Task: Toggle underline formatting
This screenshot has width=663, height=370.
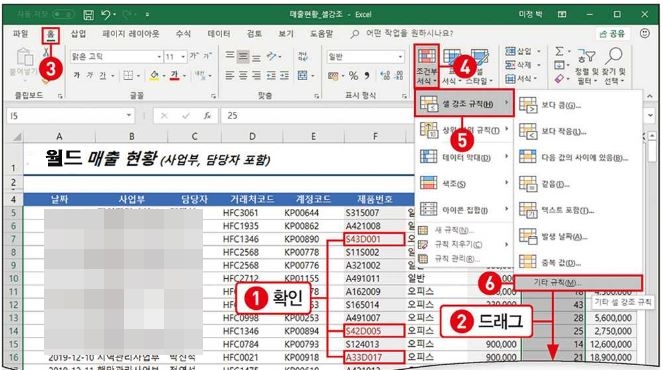Action: click(x=102, y=76)
